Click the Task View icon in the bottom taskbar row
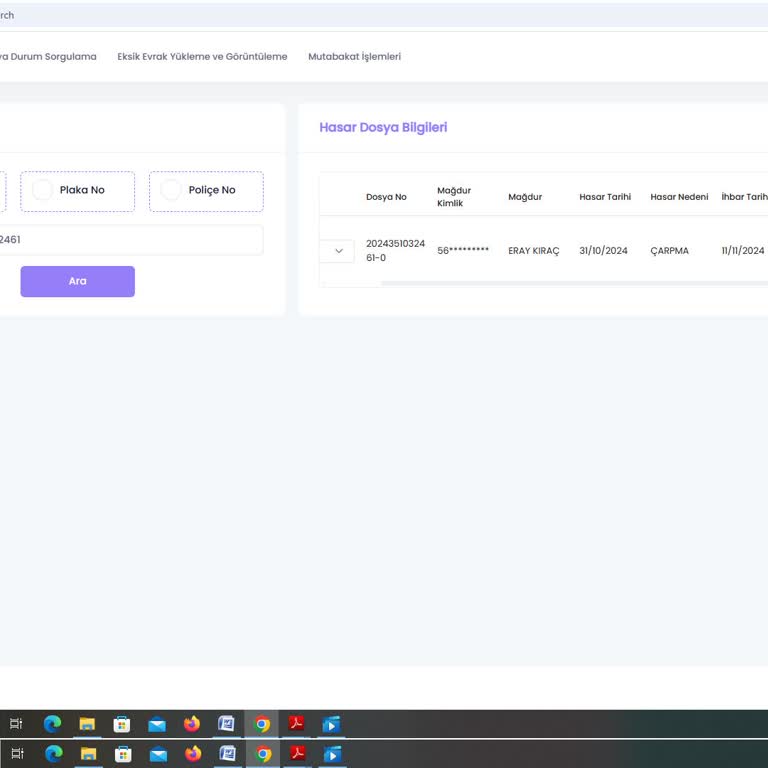Screen dimensions: 768x768 16,754
